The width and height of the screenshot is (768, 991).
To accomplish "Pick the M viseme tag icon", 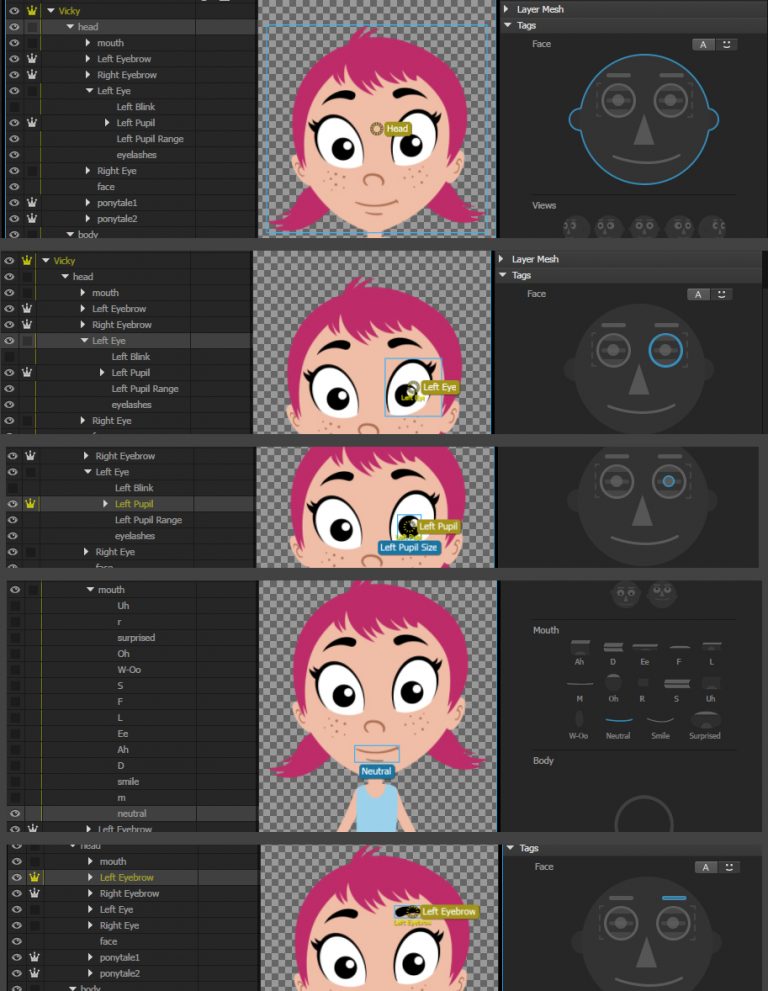I will coord(579,685).
